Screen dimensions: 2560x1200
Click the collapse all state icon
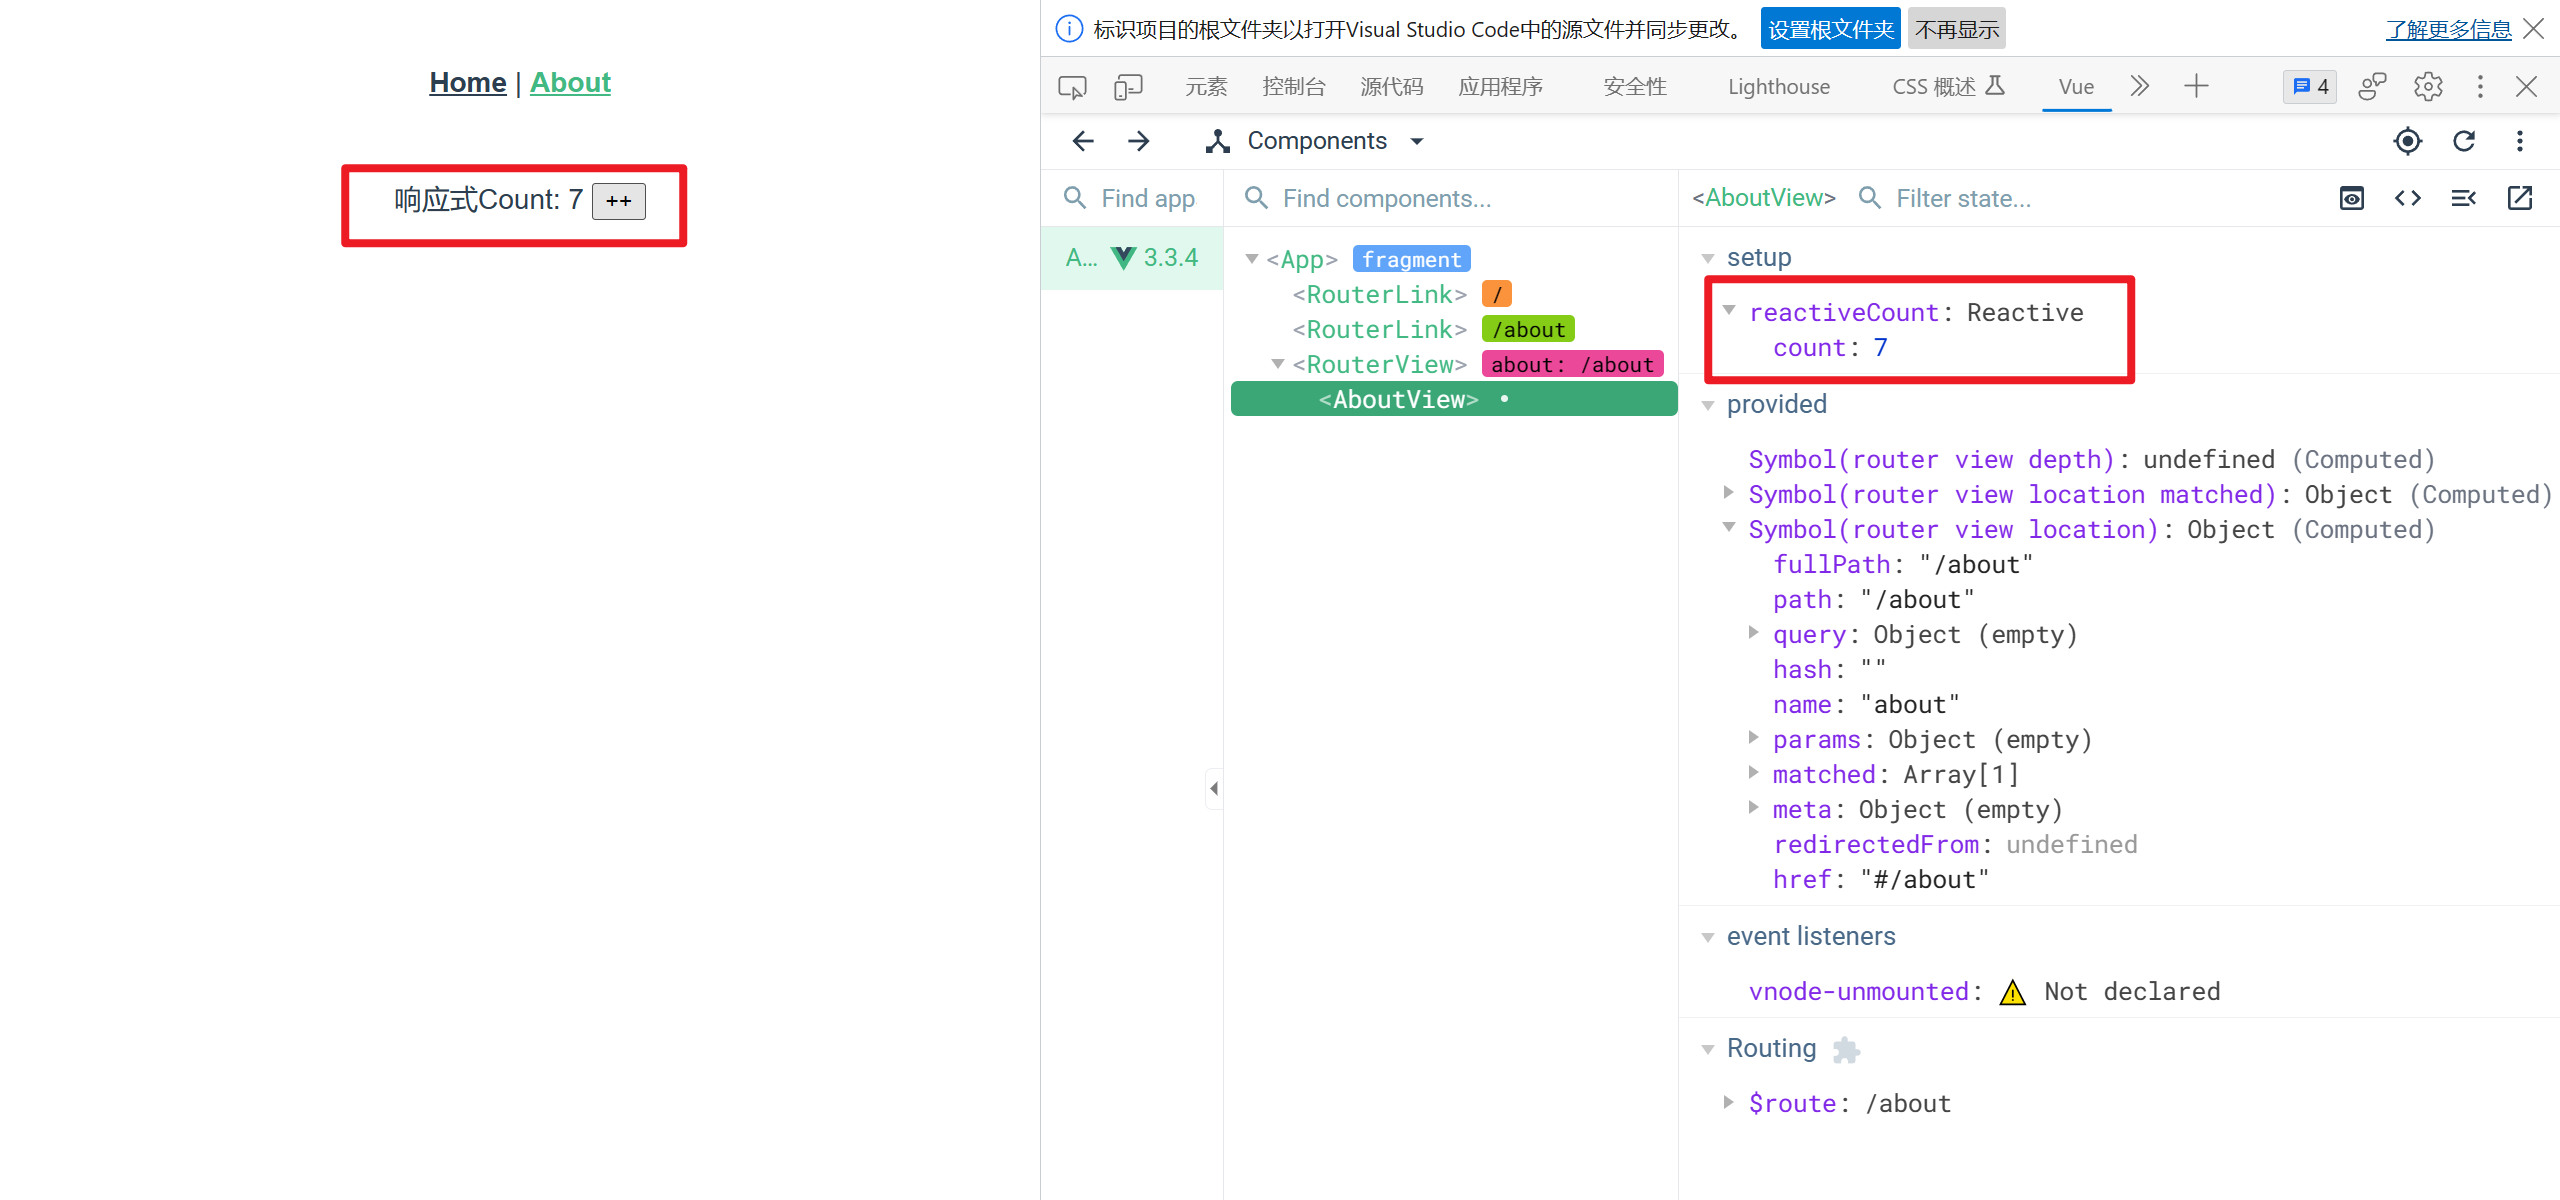point(2463,198)
